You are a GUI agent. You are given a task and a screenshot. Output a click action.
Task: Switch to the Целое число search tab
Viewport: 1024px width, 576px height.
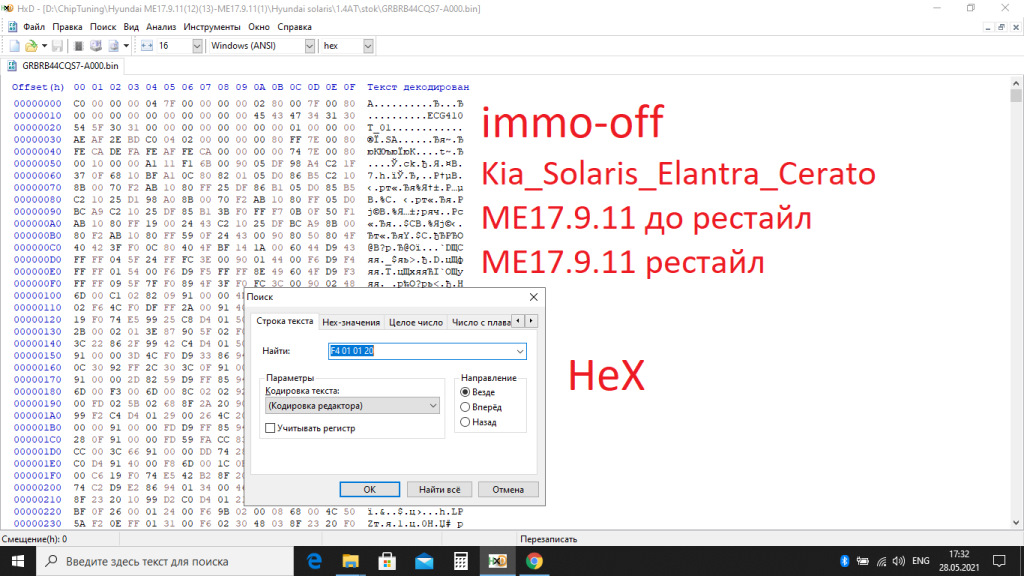click(415, 323)
